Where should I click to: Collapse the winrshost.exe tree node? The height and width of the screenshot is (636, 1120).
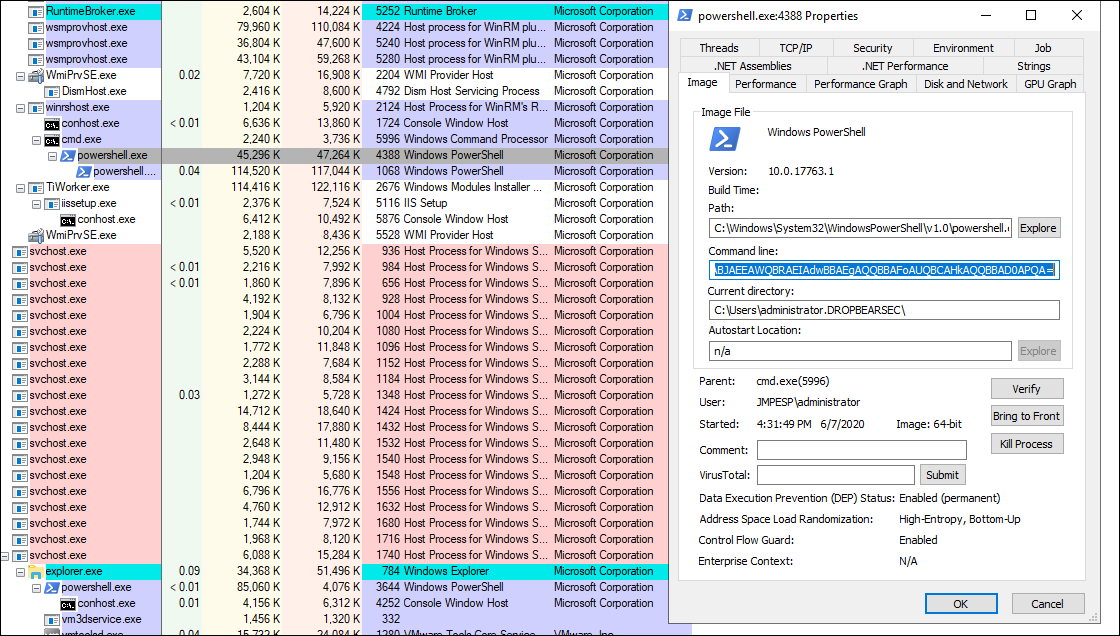pyautogui.click(x=21, y=108)
